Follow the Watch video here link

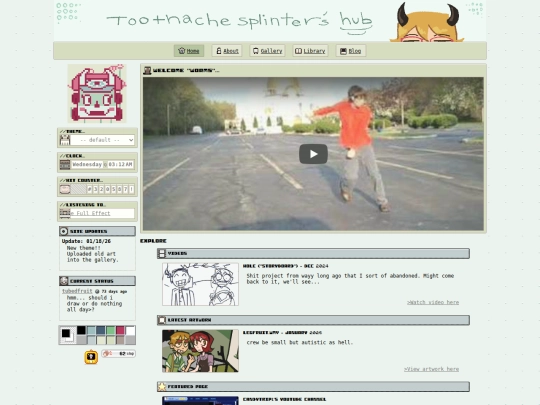[x=433, y=302]
